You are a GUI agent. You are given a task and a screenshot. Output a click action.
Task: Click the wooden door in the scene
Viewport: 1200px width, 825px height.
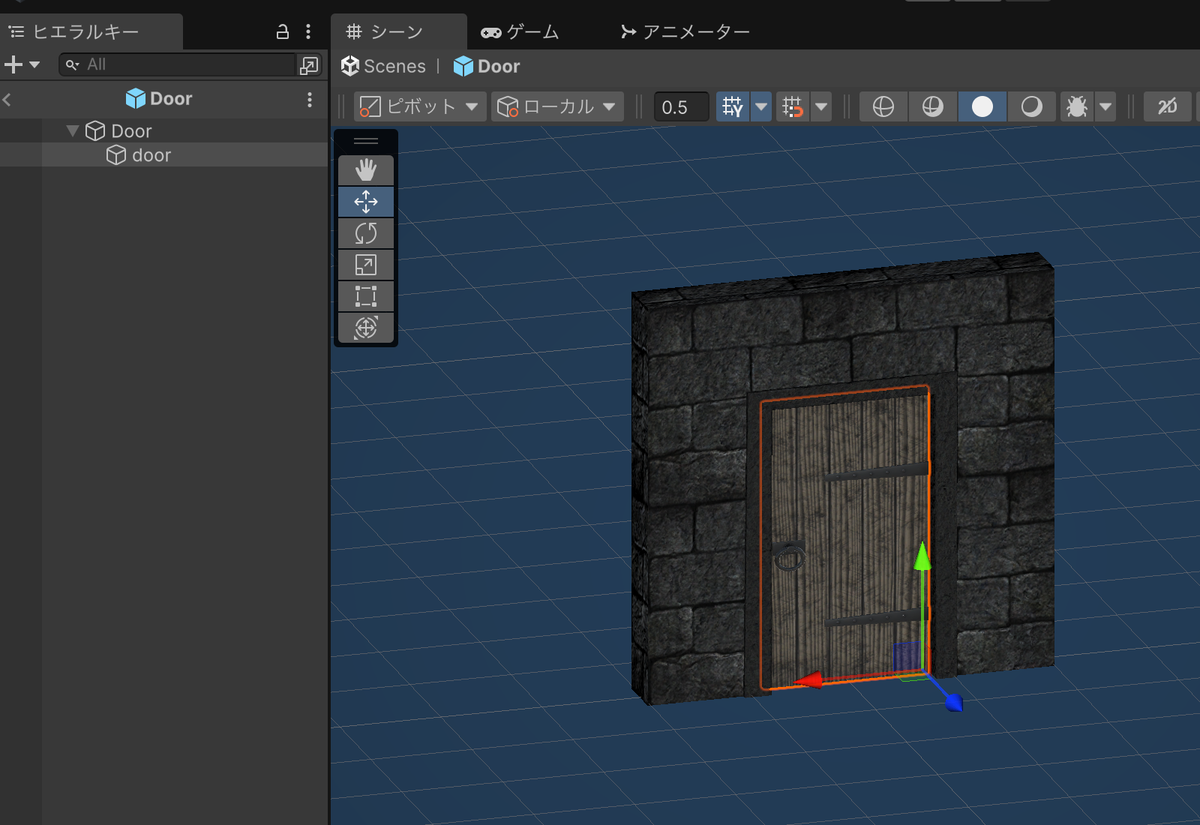845,540
